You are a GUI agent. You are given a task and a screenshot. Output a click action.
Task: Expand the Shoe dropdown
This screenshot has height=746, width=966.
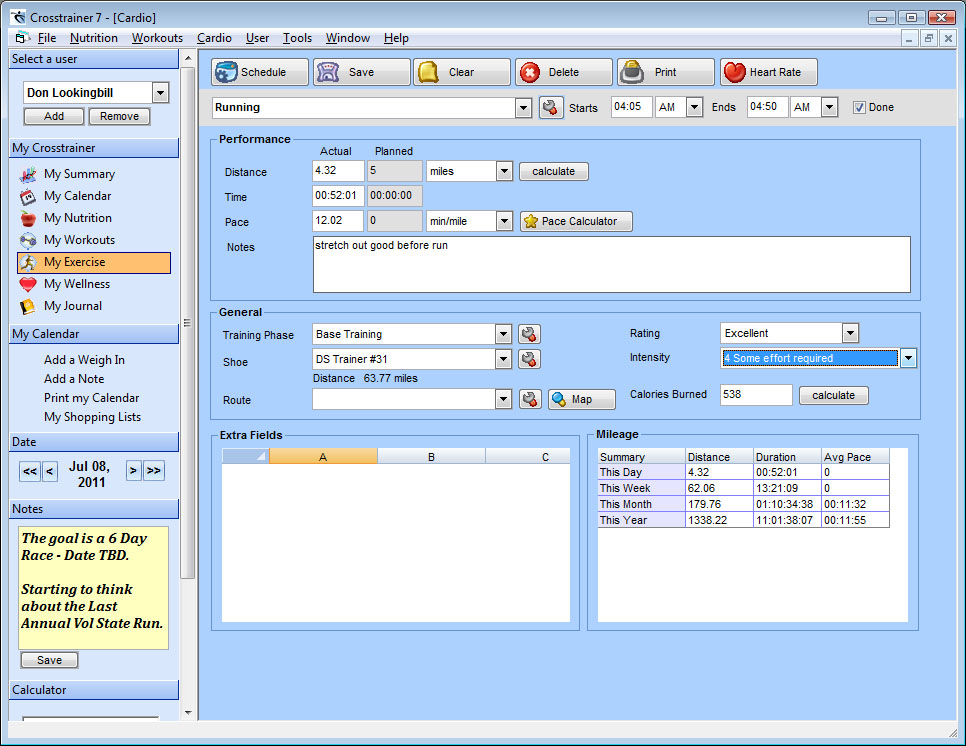503,359
